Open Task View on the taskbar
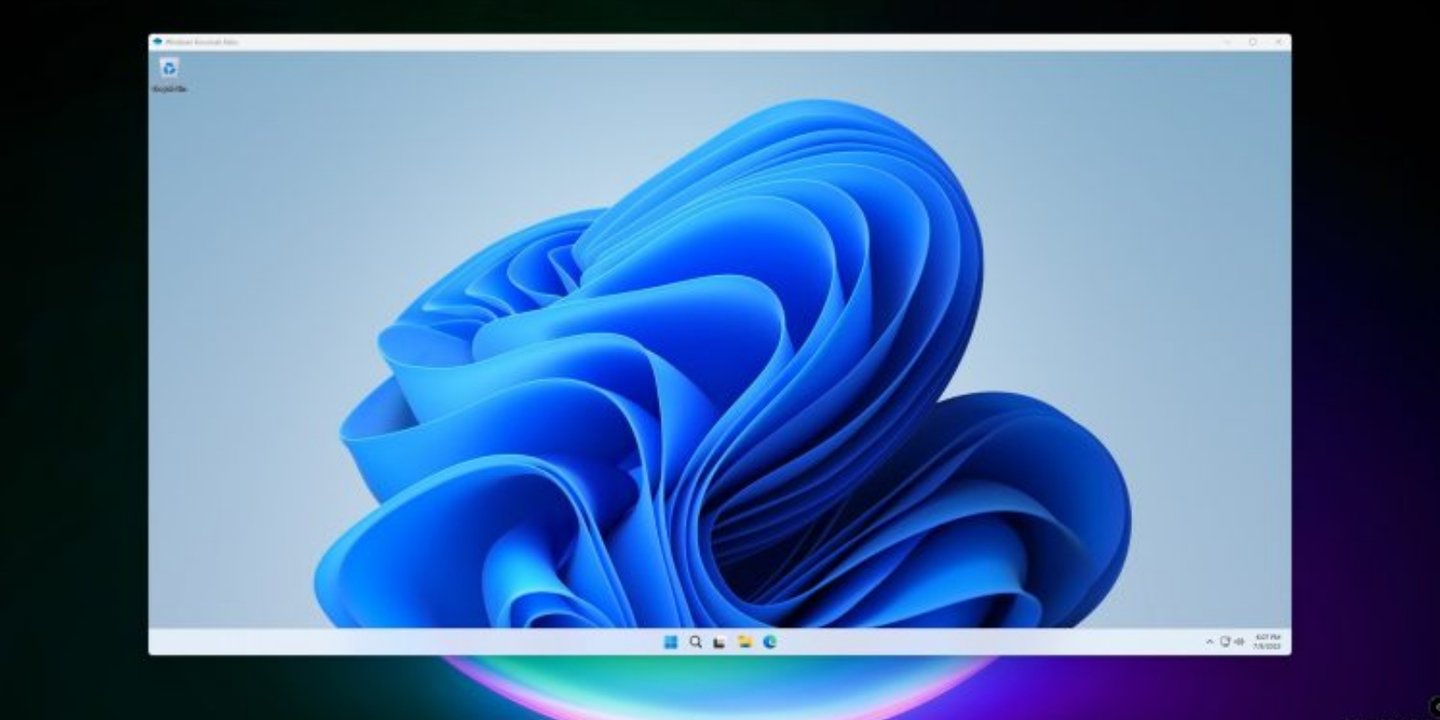 (719, 642)
